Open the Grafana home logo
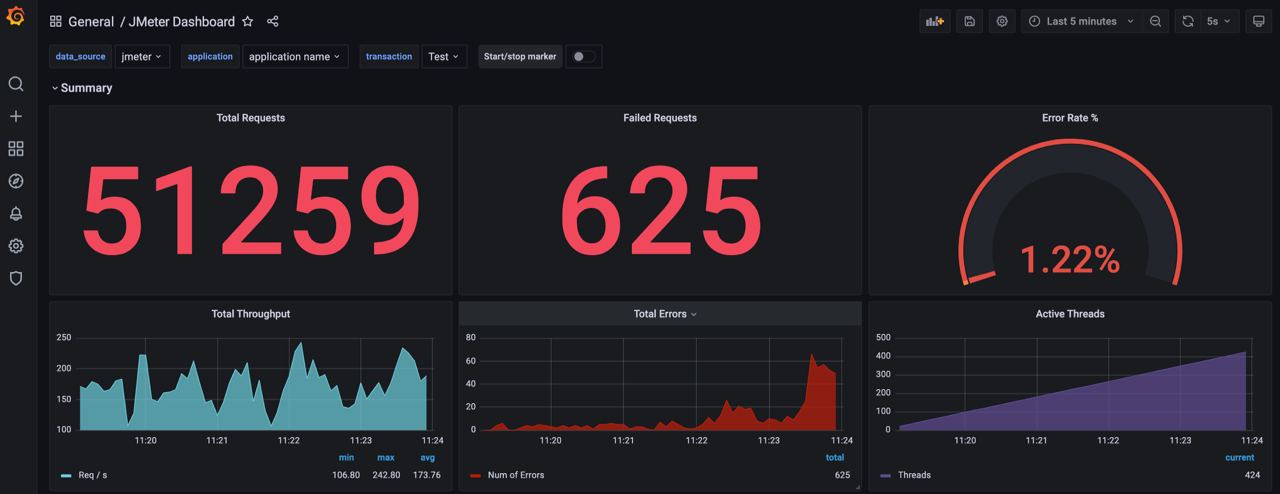The width and height of the screenshot is (1280, 494). (16, 17)
